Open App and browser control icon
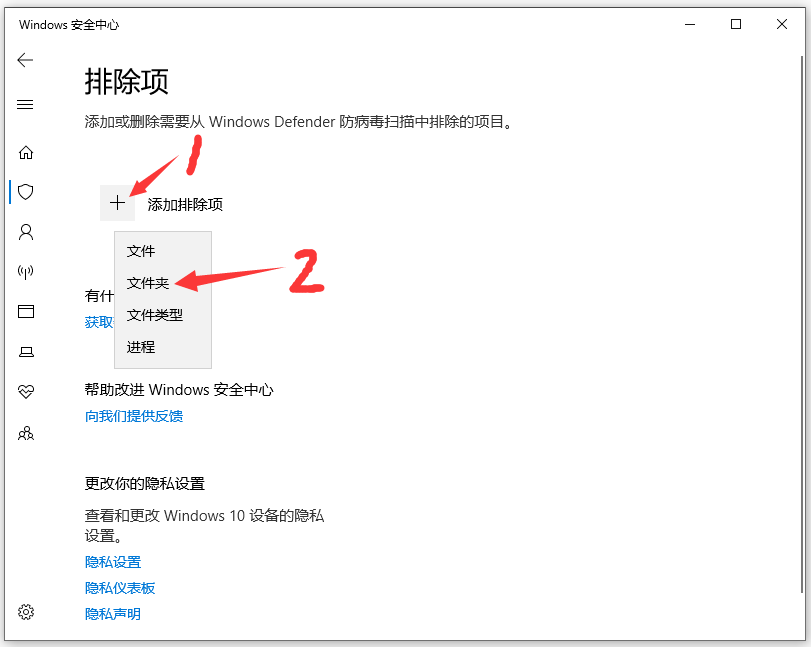Screen dimensions: 811x647 pos(26,312)
